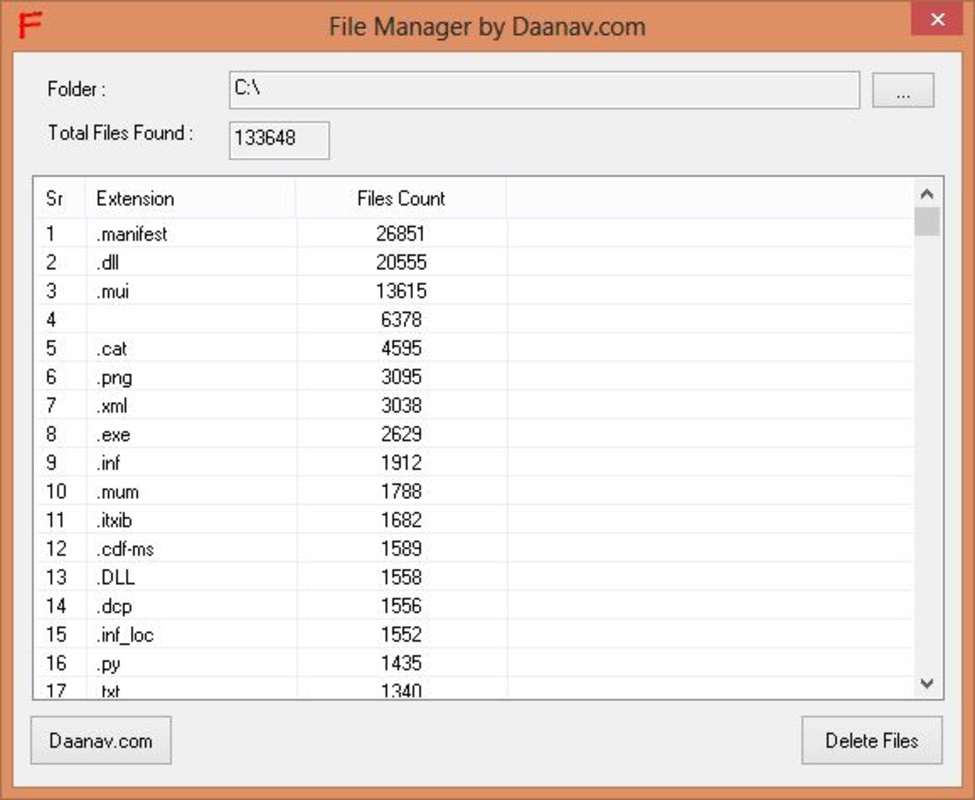Select the .mui extension row
975x800 pixels.
[474, 291]
